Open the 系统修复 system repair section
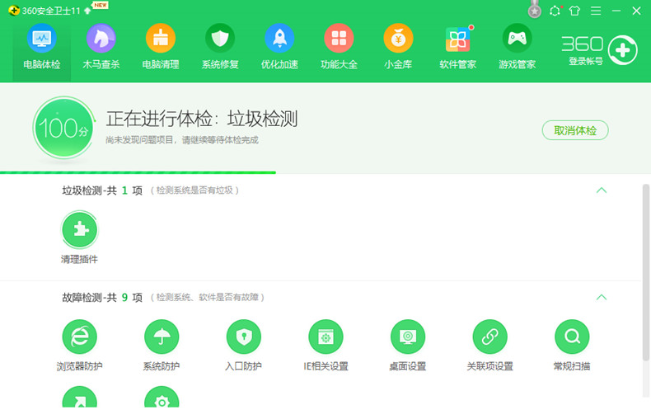 click(x=220, y=46)
